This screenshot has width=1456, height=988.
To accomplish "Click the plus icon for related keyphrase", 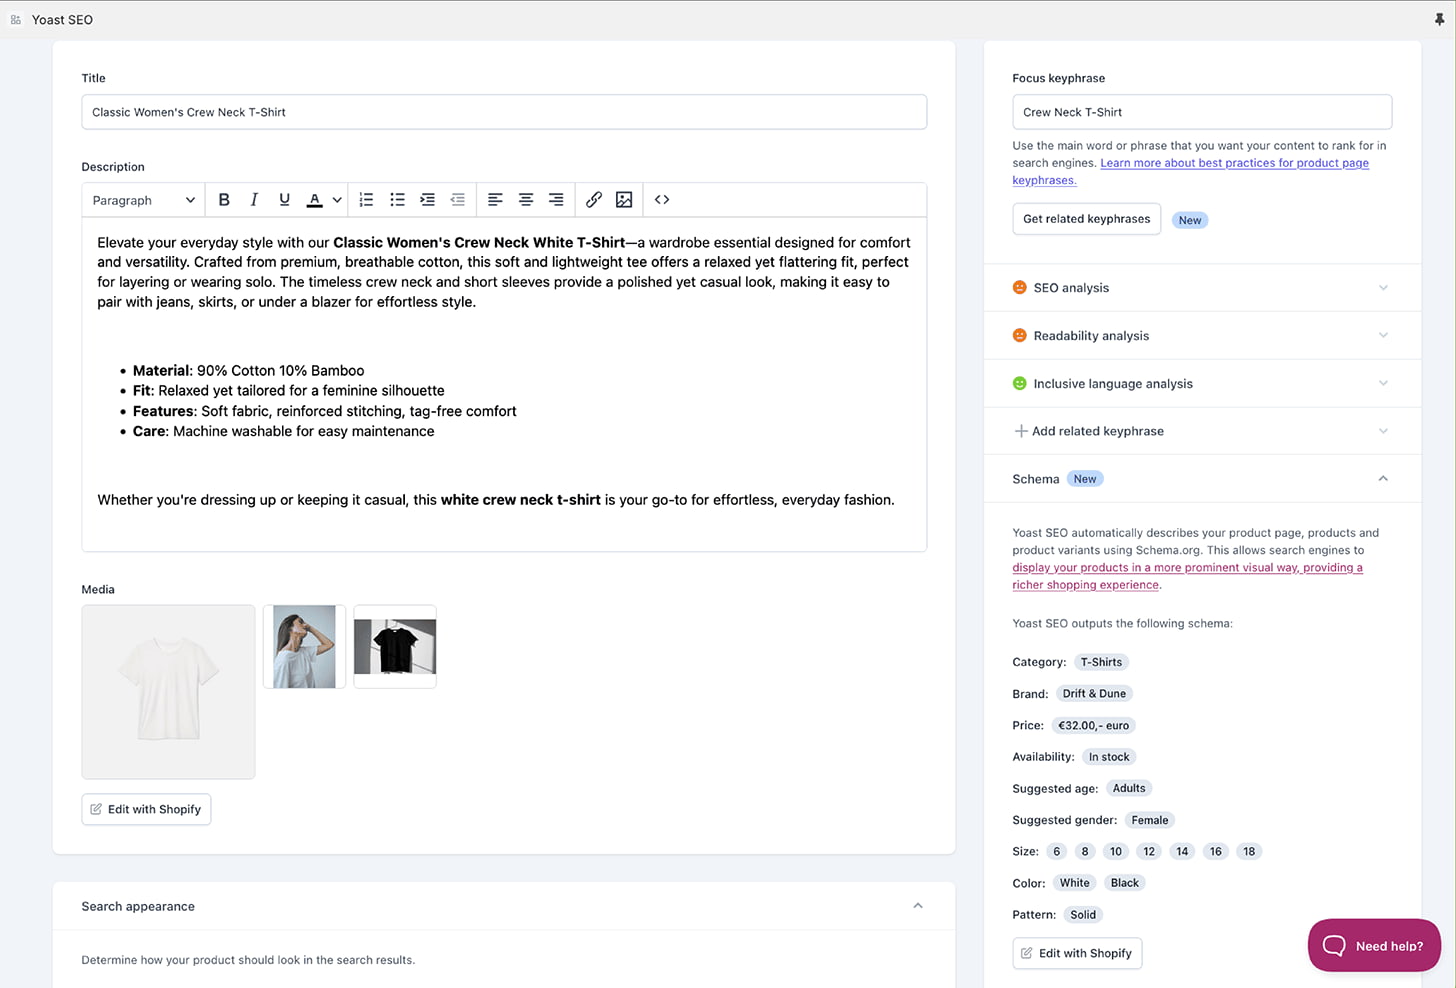I will pos(1021,431).
